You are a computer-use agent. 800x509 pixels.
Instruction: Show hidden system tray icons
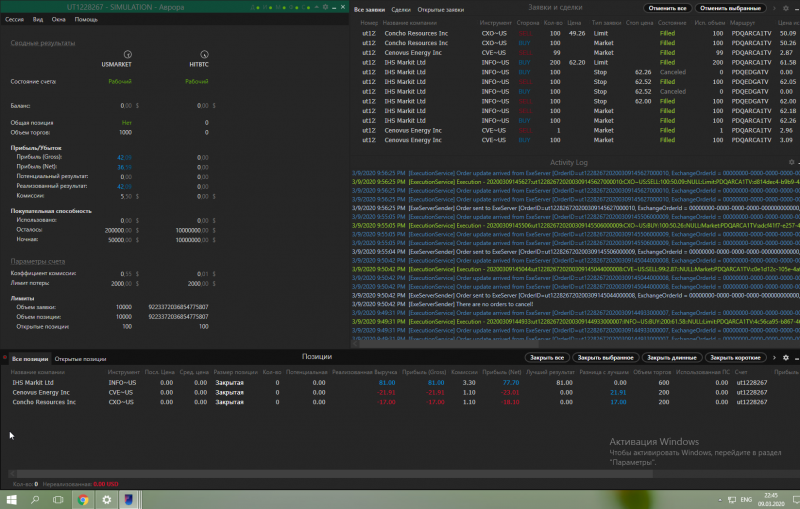pyautogui.click(x=720, y=500)
